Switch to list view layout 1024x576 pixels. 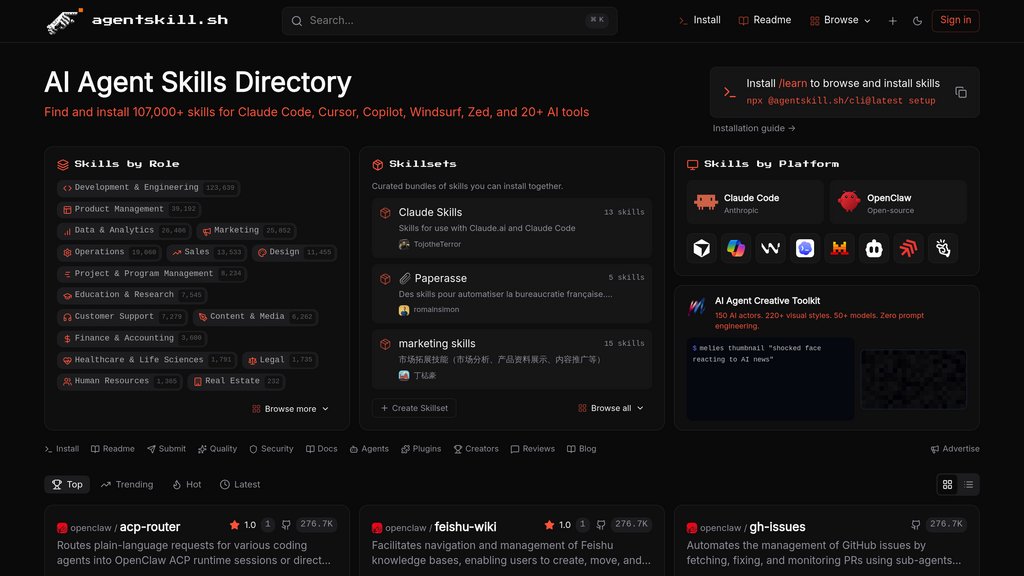pos(968,485)
